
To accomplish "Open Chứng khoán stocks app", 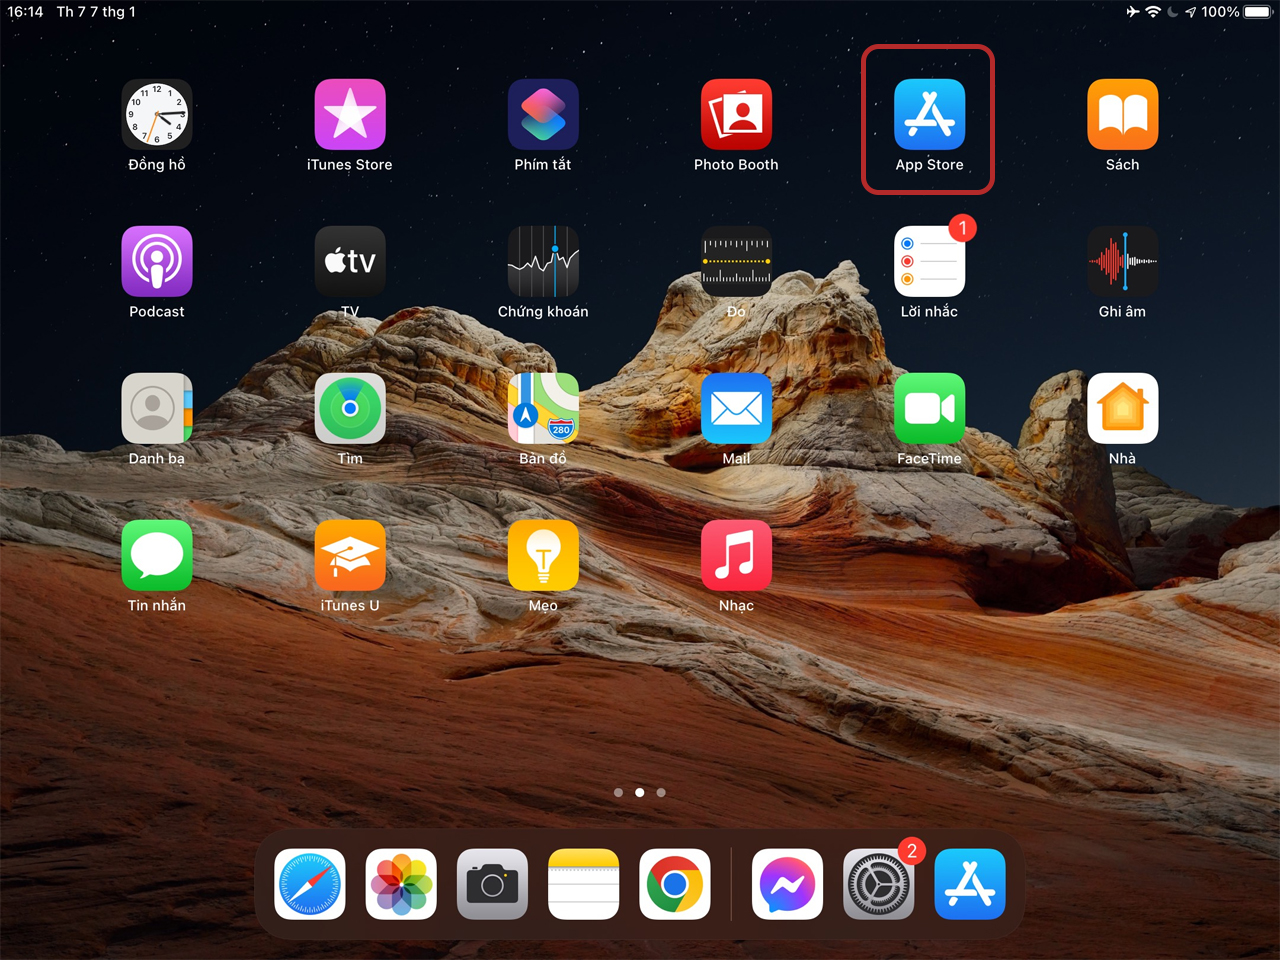I will 543,261.
